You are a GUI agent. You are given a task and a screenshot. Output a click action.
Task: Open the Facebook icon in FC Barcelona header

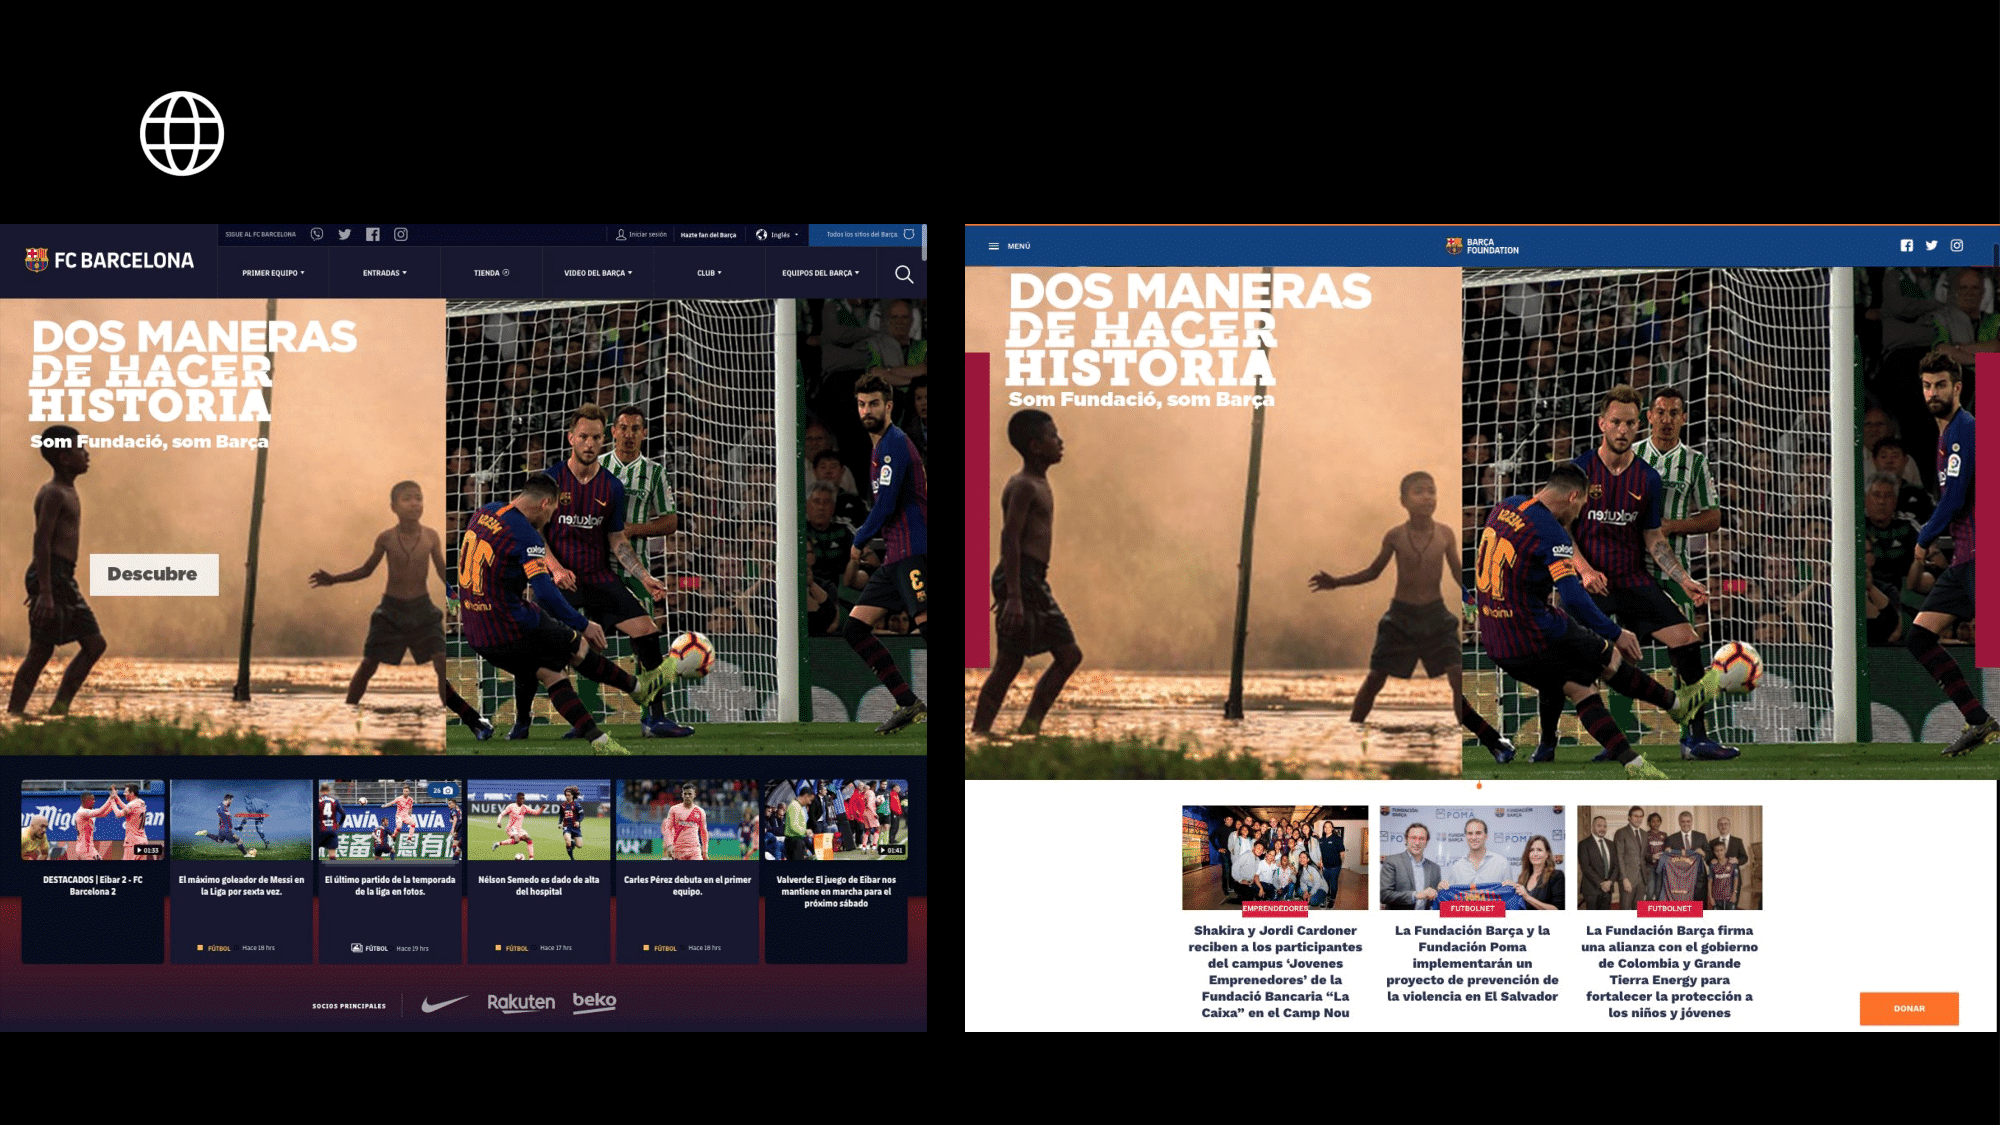373,234
